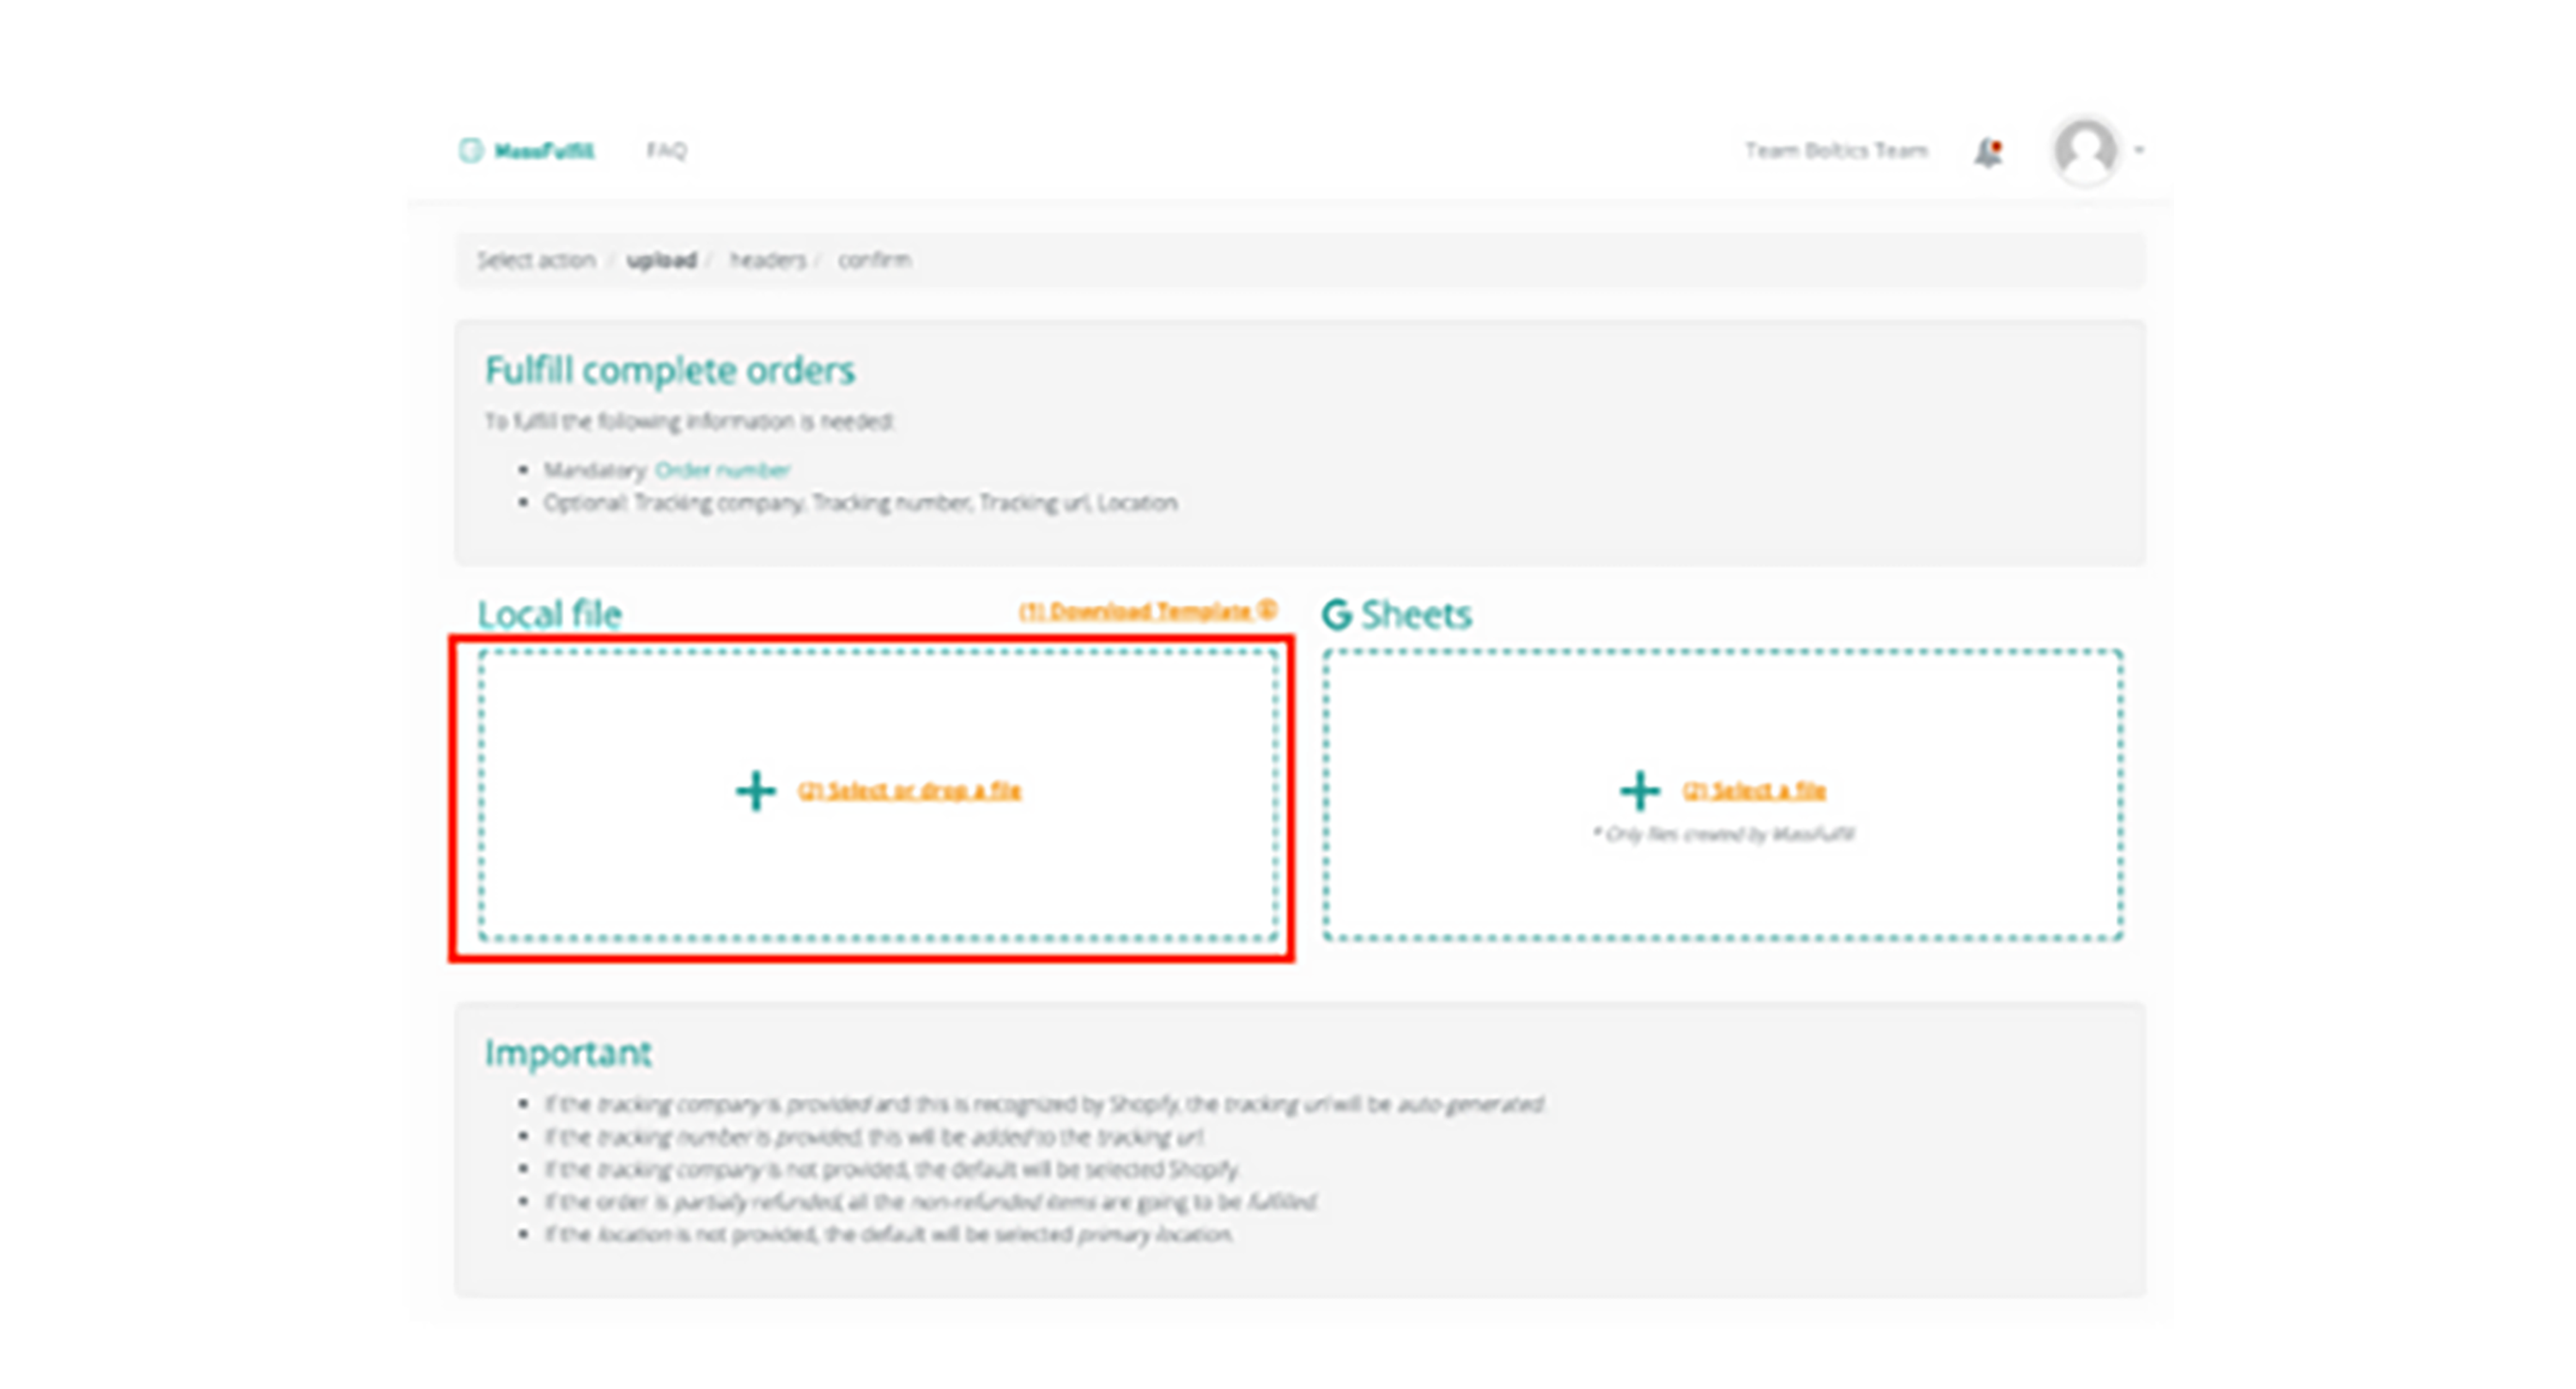Click the MassFulfill brand name text
This screenshot has height=1389, width=2576.
coord(544,151)
